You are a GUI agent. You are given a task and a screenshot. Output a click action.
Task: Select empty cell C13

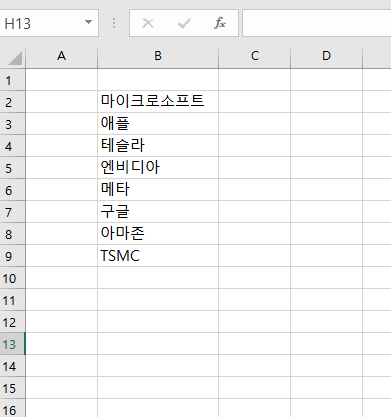[255, 343]
